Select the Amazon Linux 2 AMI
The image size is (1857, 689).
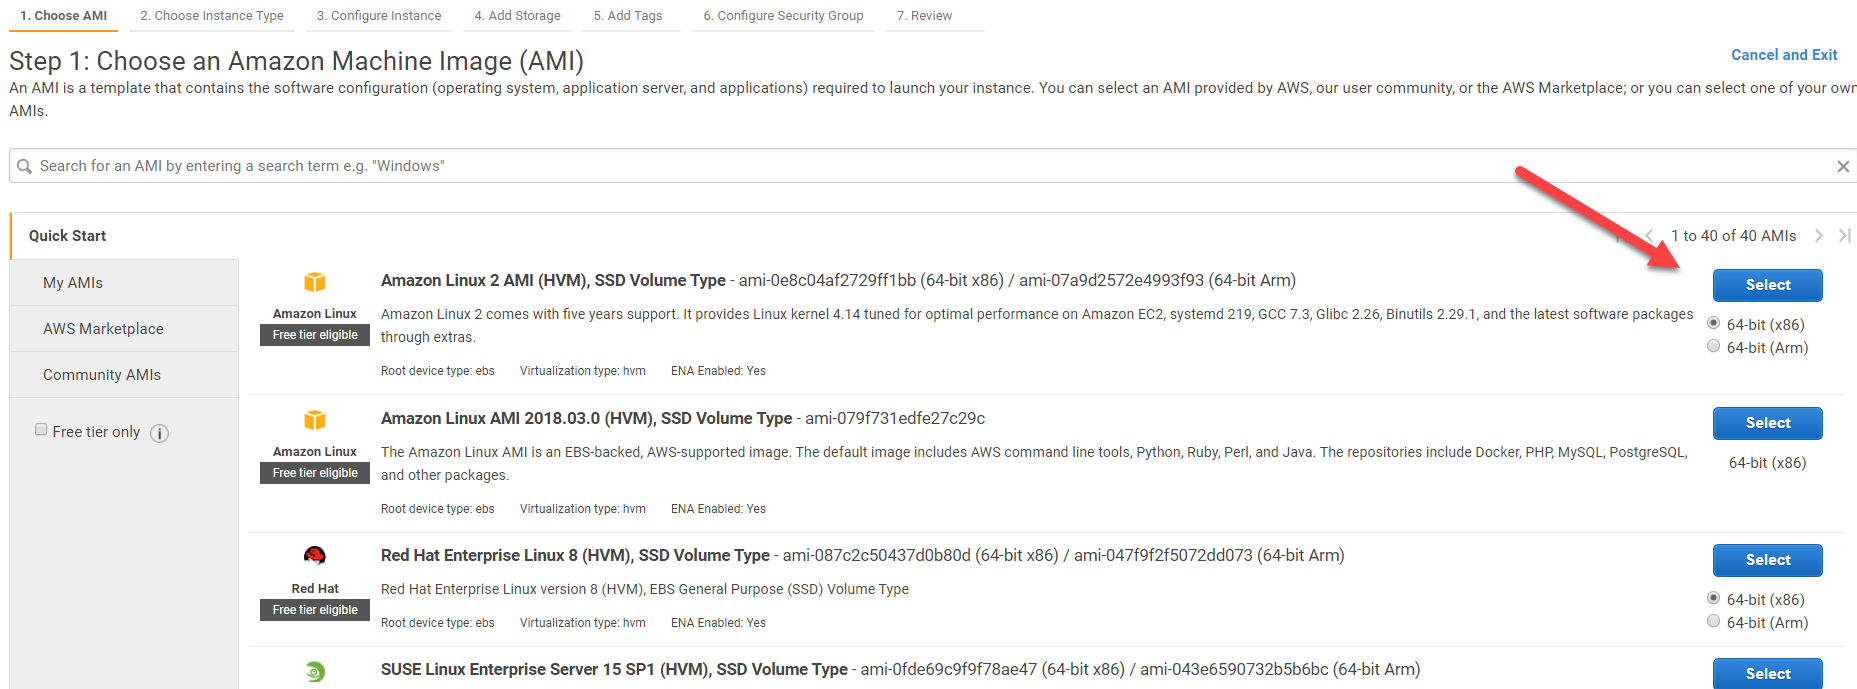(1768, 285)
